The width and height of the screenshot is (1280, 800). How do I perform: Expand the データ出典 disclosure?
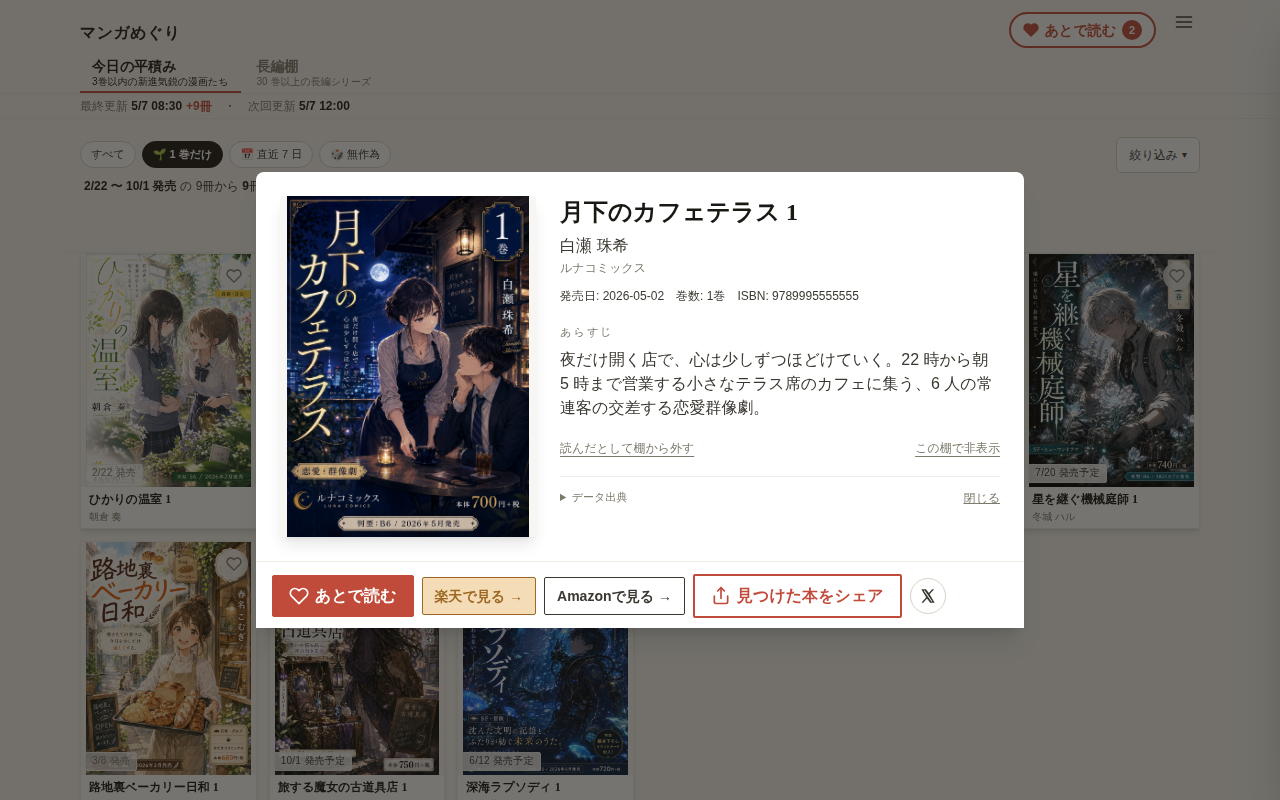(x=594, y=497)
